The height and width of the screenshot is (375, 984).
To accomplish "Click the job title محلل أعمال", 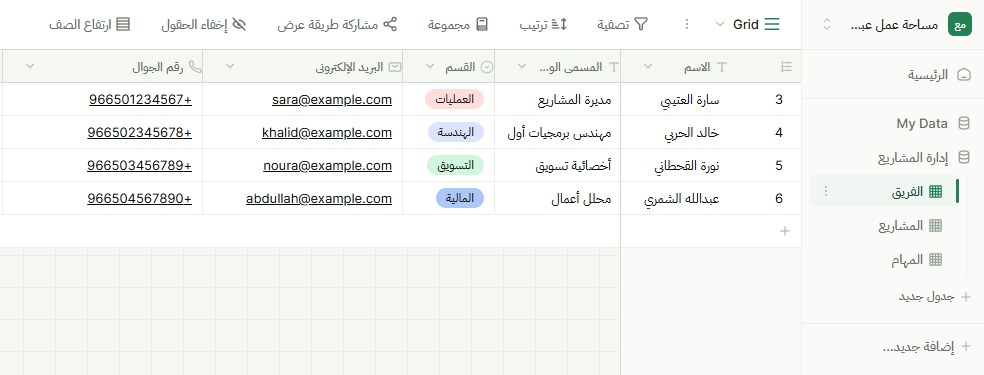I will (581, 199).
